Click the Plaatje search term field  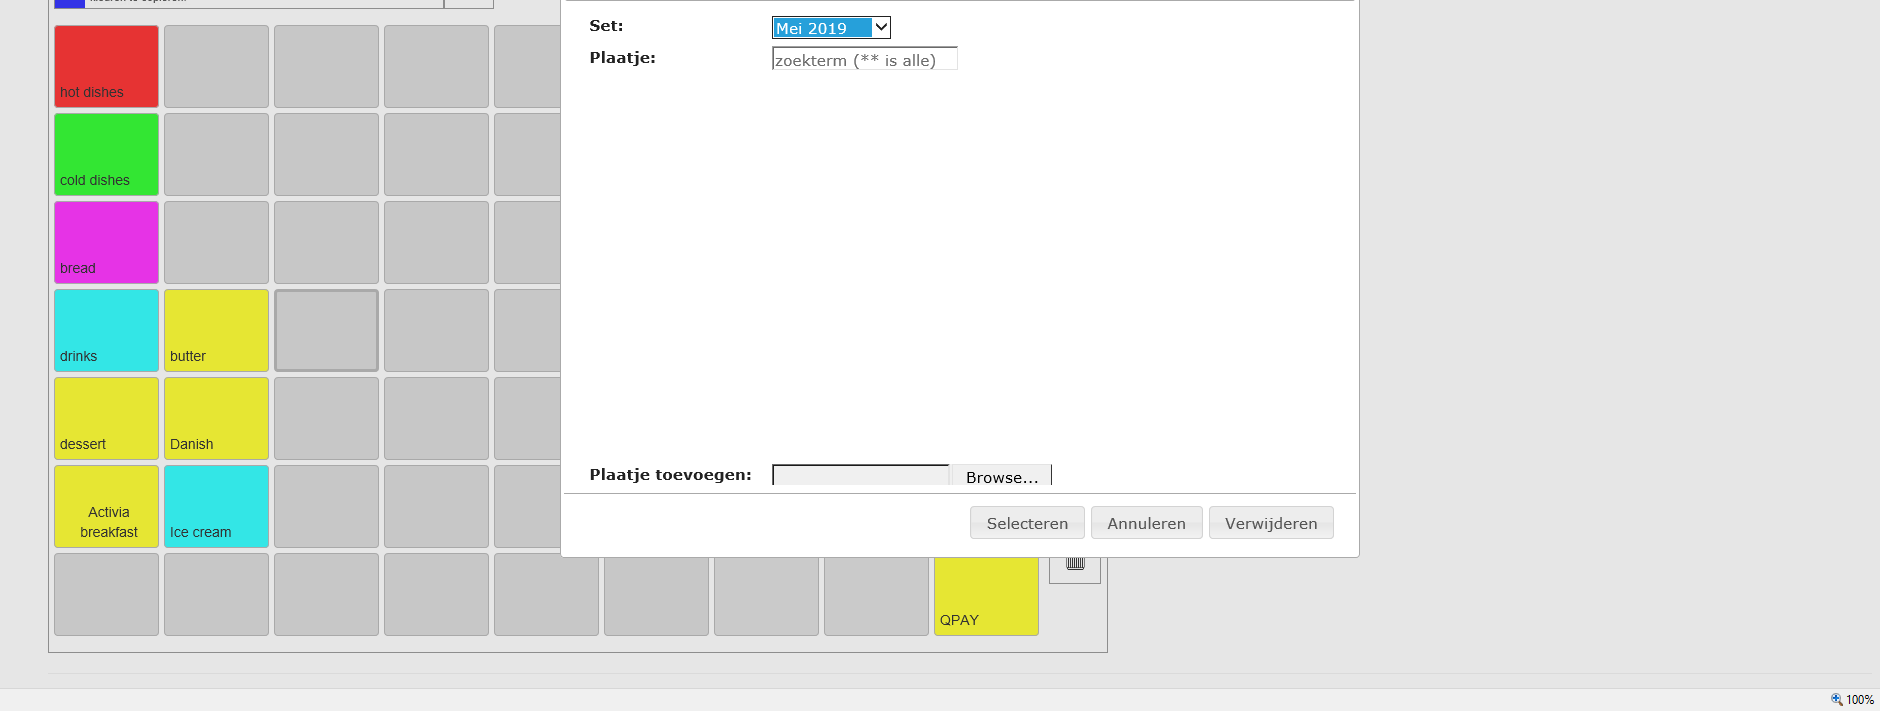865,59
